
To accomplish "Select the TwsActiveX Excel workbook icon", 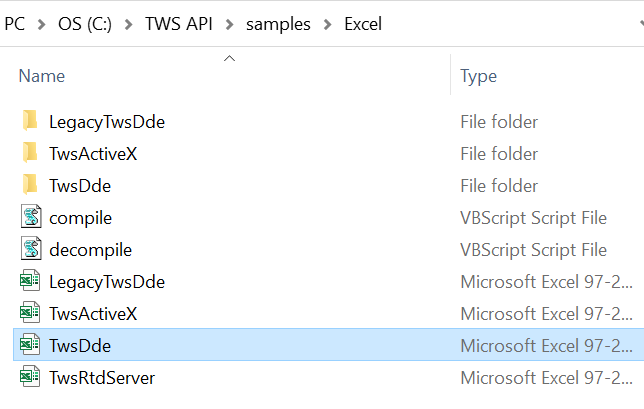I will (x=30, y=312).
